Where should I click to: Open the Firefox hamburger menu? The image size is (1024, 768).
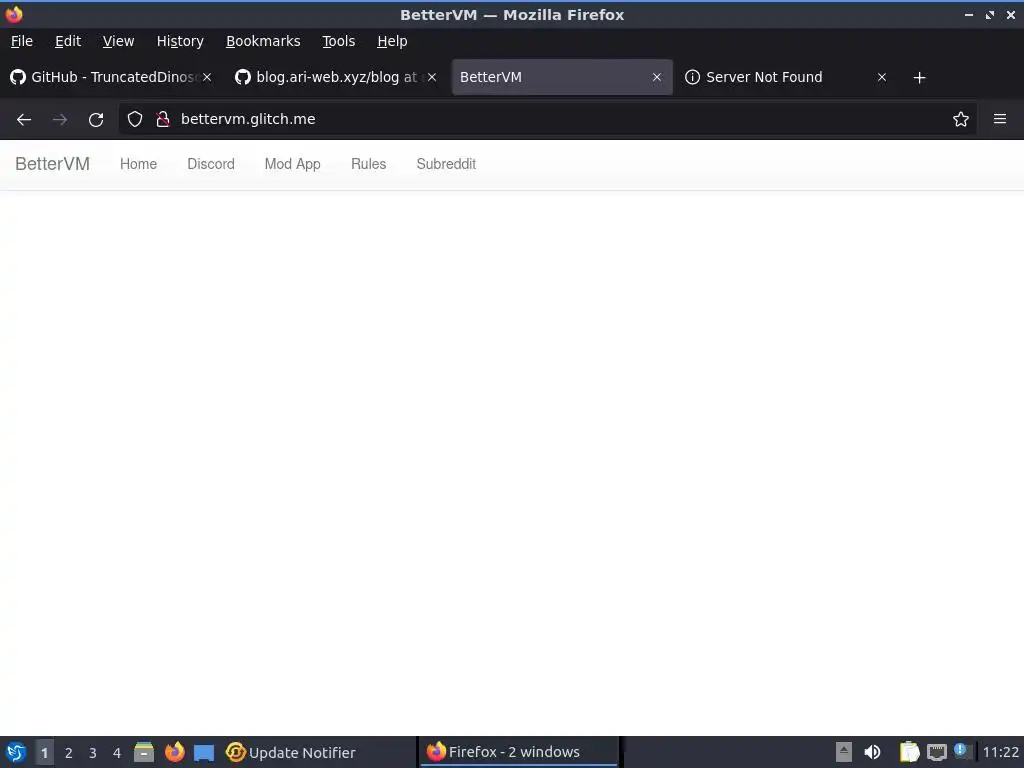(1000, 119)
